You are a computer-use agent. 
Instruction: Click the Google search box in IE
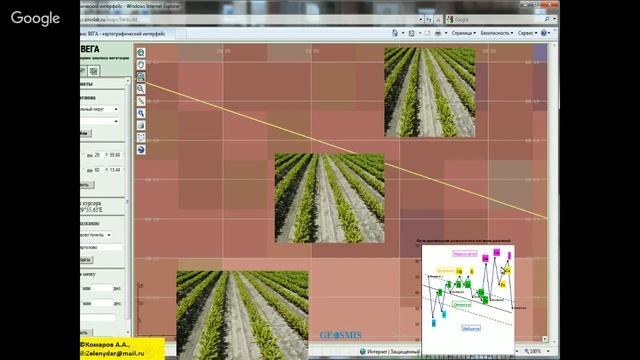point(498,19)
